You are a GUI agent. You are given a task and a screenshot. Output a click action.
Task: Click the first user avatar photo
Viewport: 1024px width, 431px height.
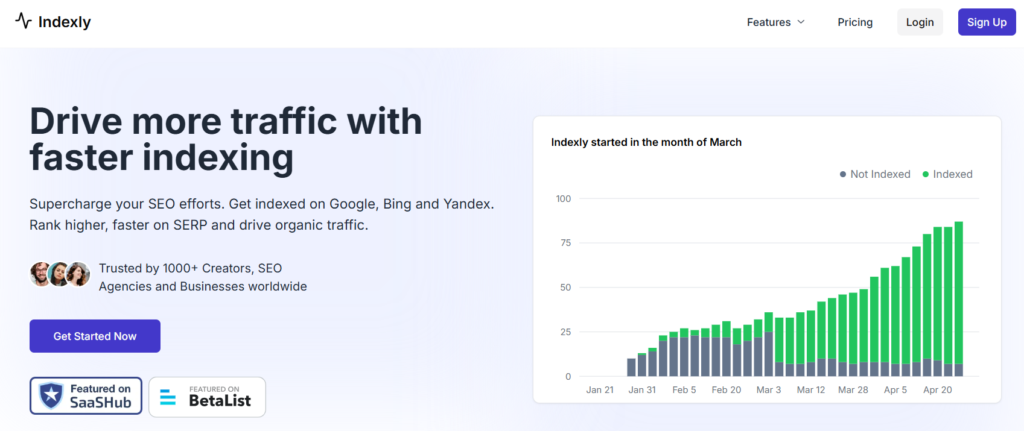[41, 274]
